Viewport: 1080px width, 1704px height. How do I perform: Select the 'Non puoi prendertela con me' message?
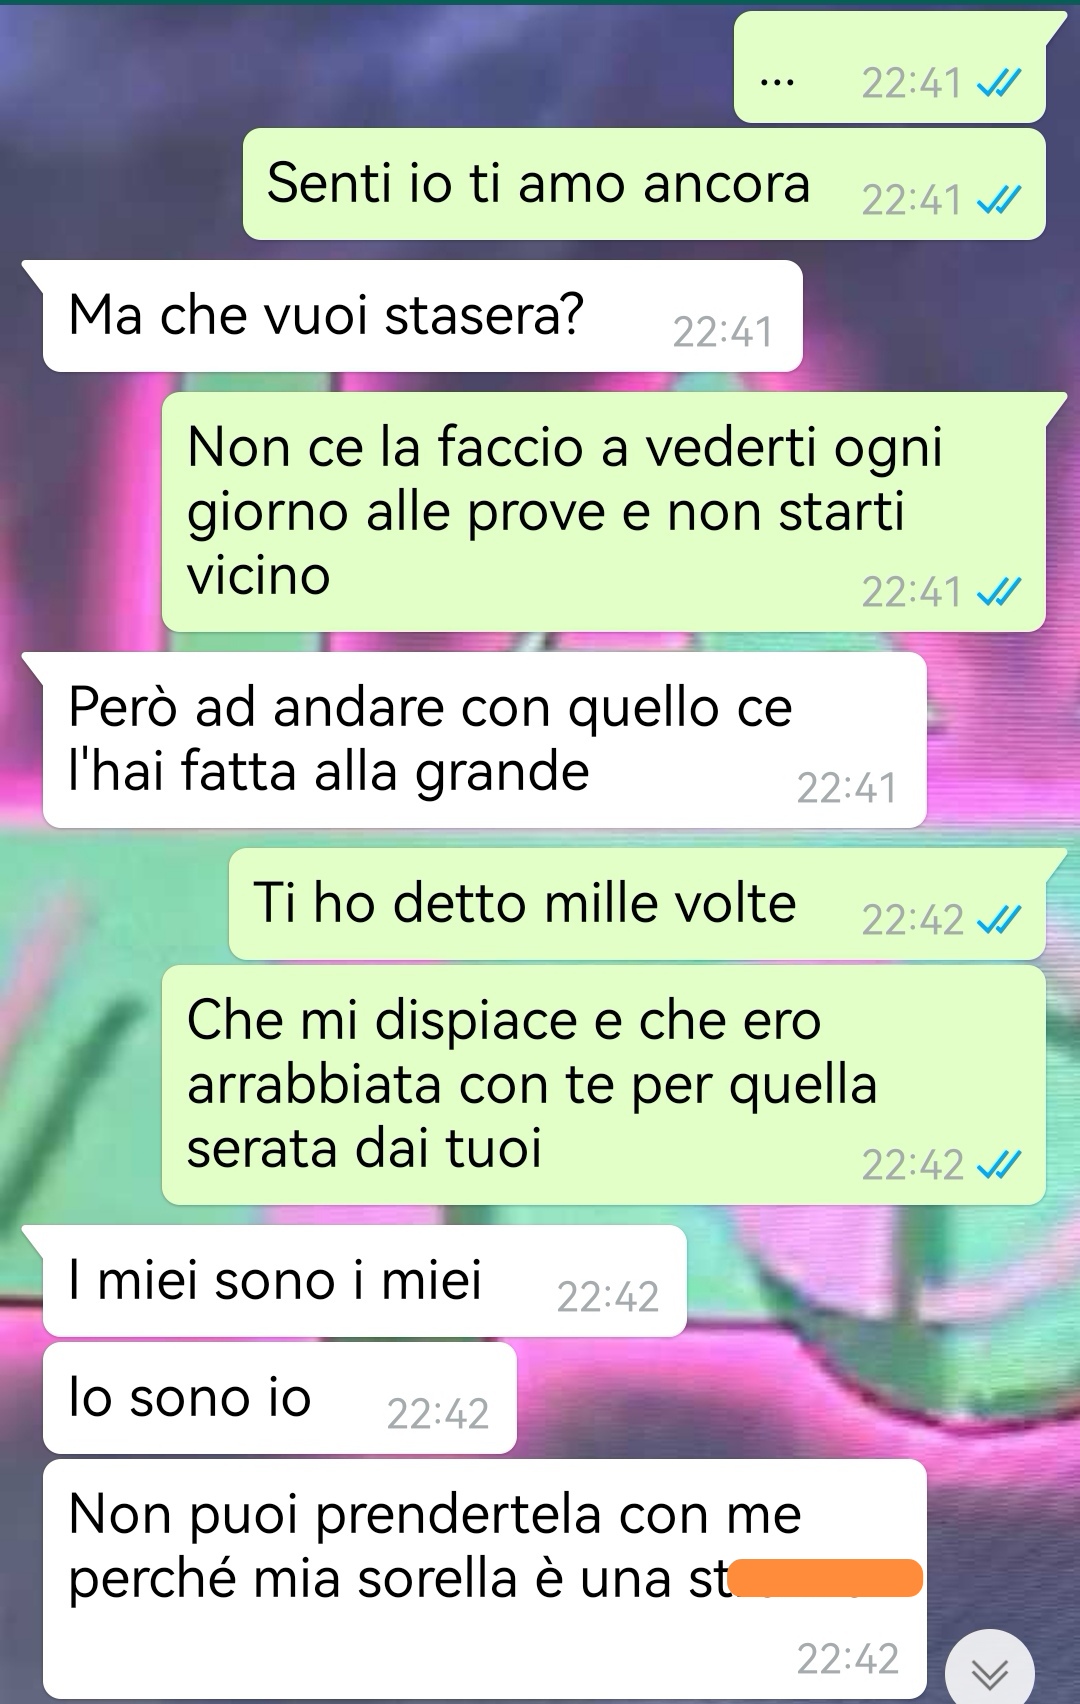coord(484,1579)
